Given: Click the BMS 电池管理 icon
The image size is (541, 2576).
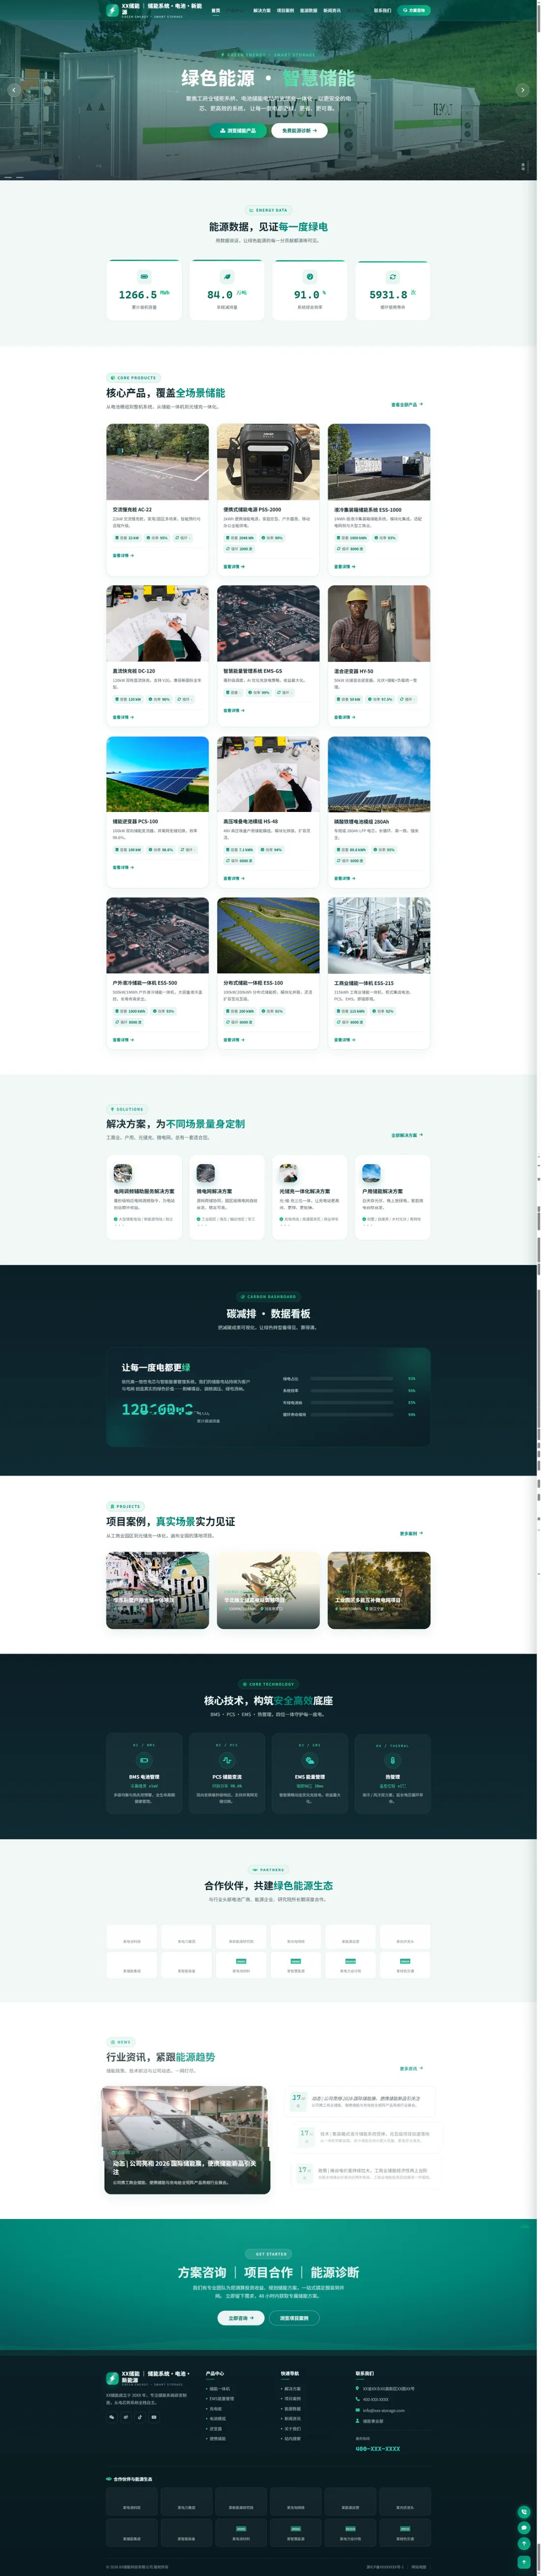Looking at the screenshot, I should (x=144, y=1759).
